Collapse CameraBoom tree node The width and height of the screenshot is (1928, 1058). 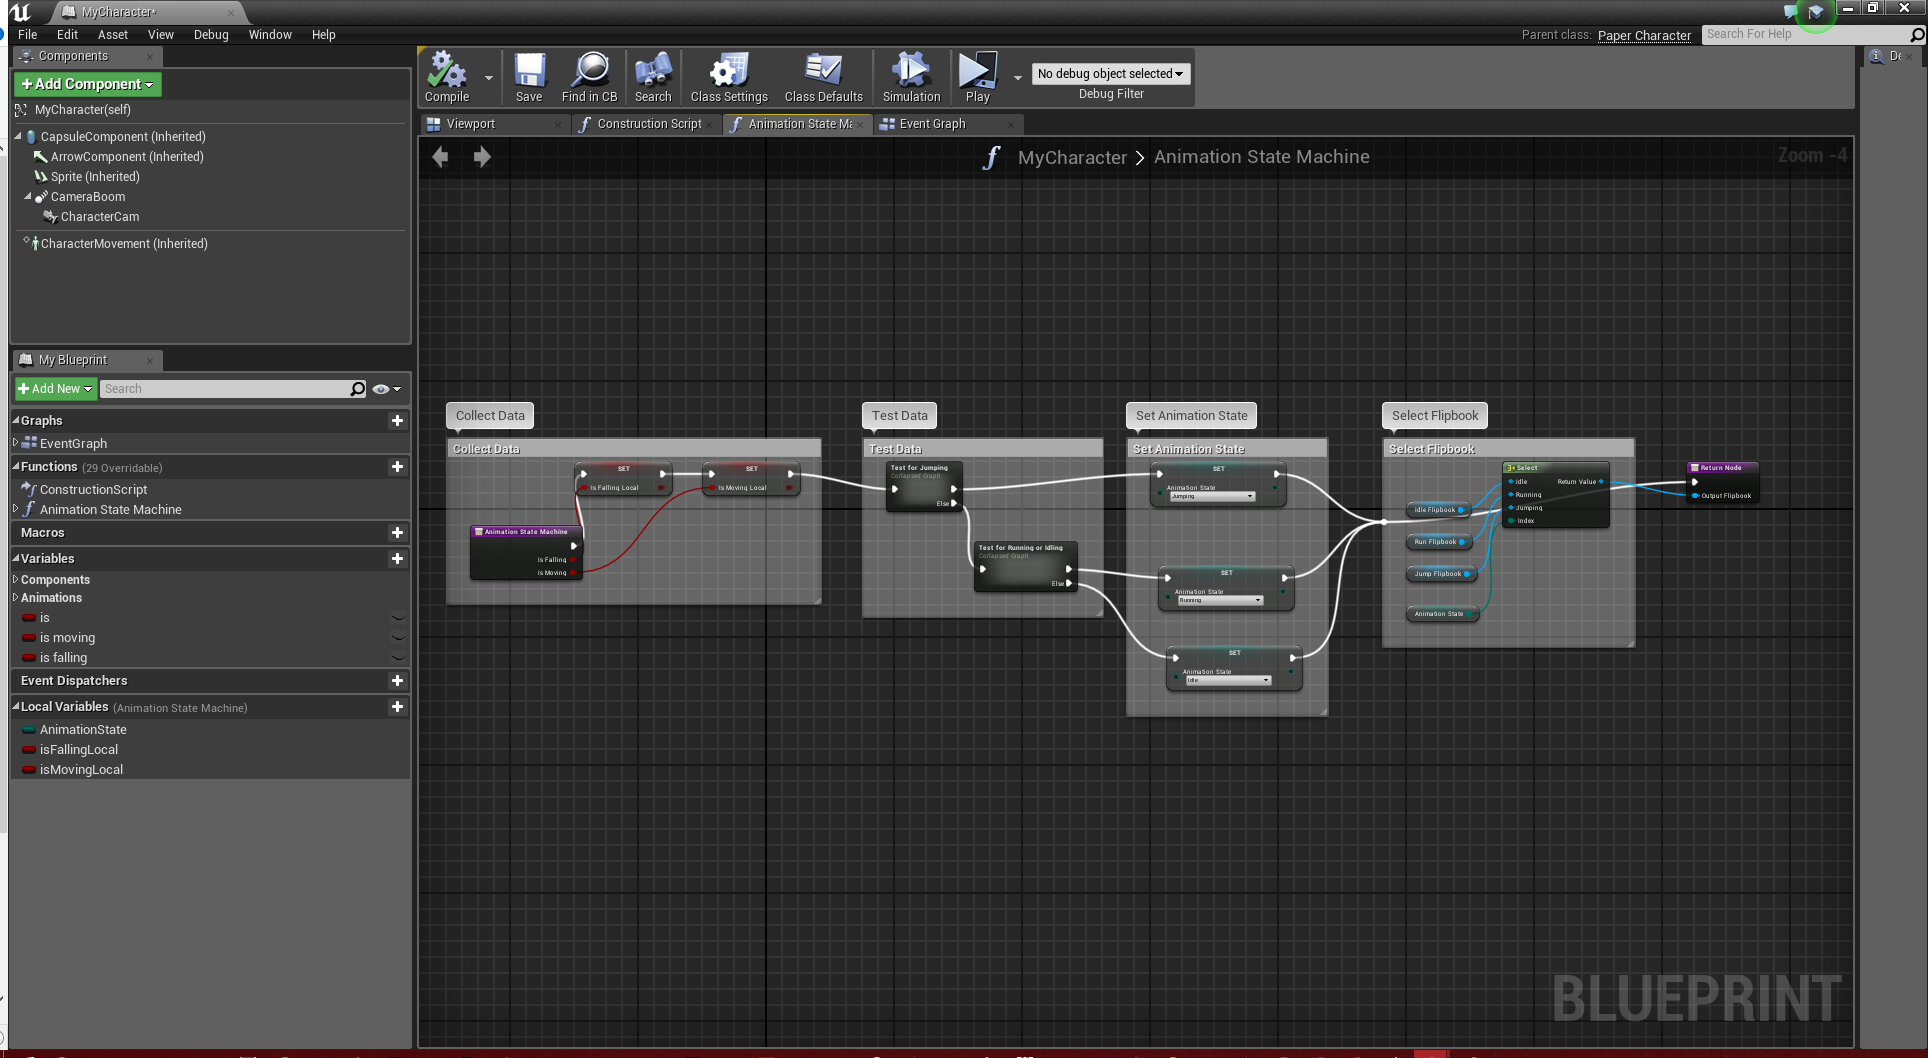click(28, 196)
